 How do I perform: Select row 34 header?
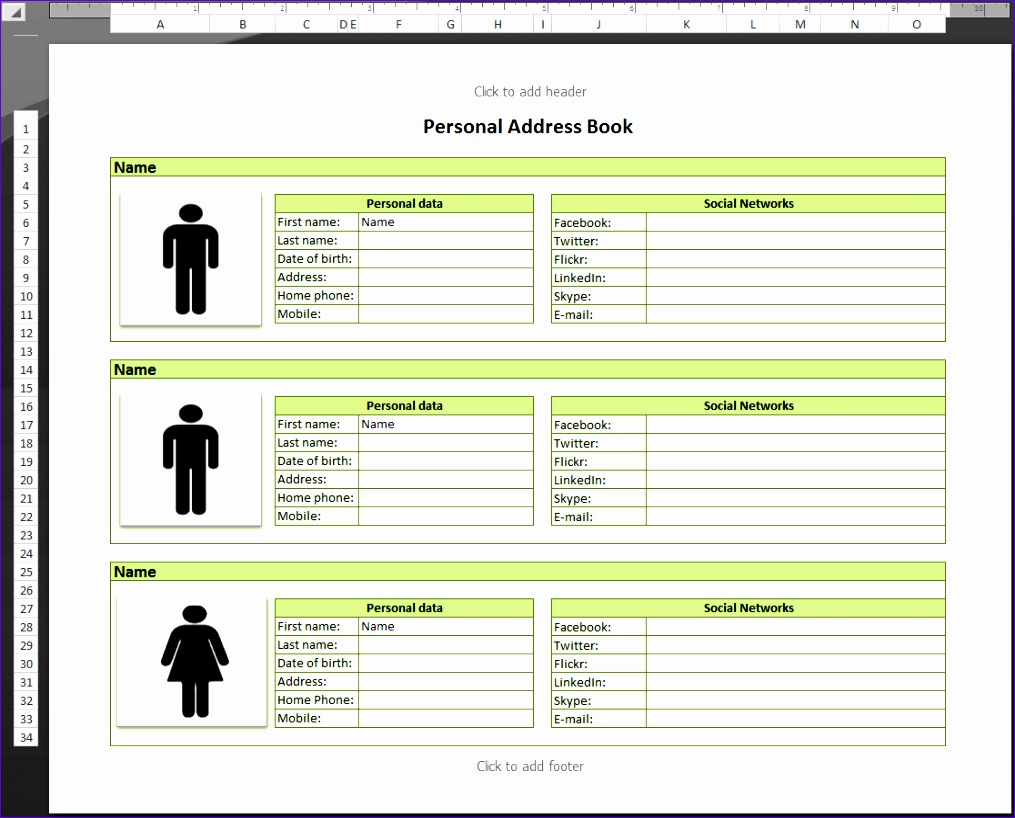[25, 737]
